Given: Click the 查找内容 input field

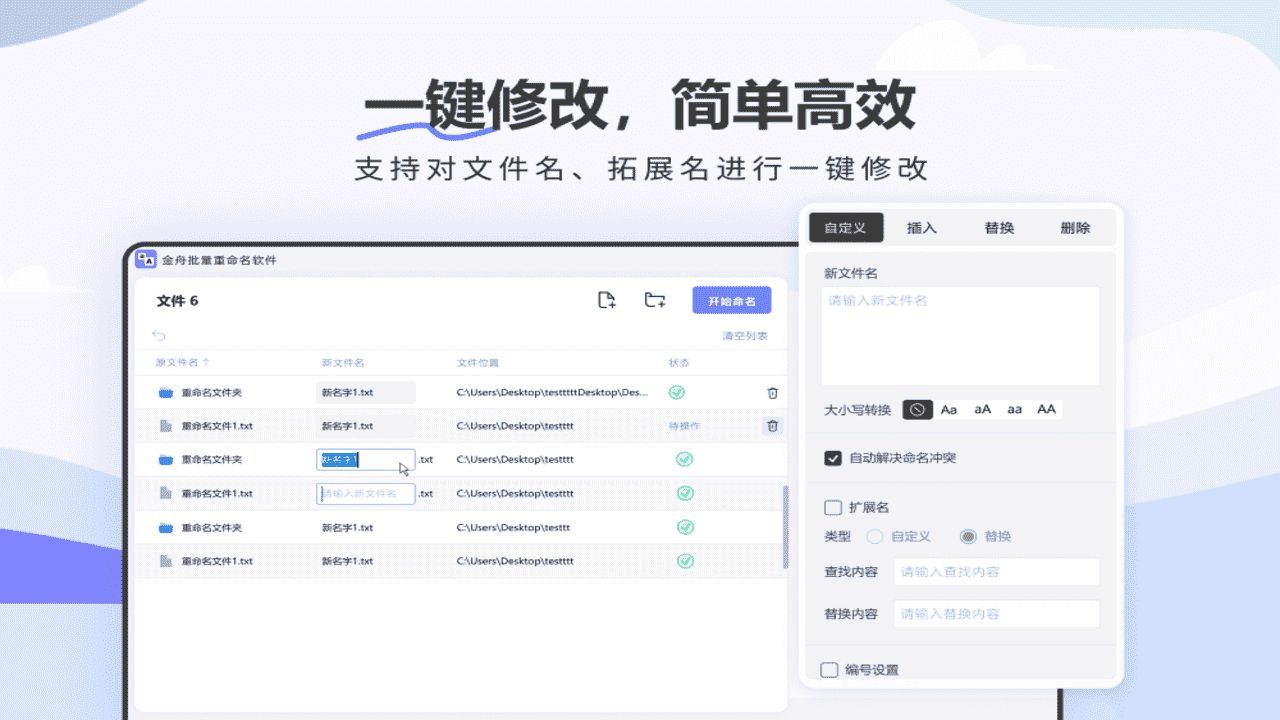Looking at the screenshot, I should pos(996,571).
